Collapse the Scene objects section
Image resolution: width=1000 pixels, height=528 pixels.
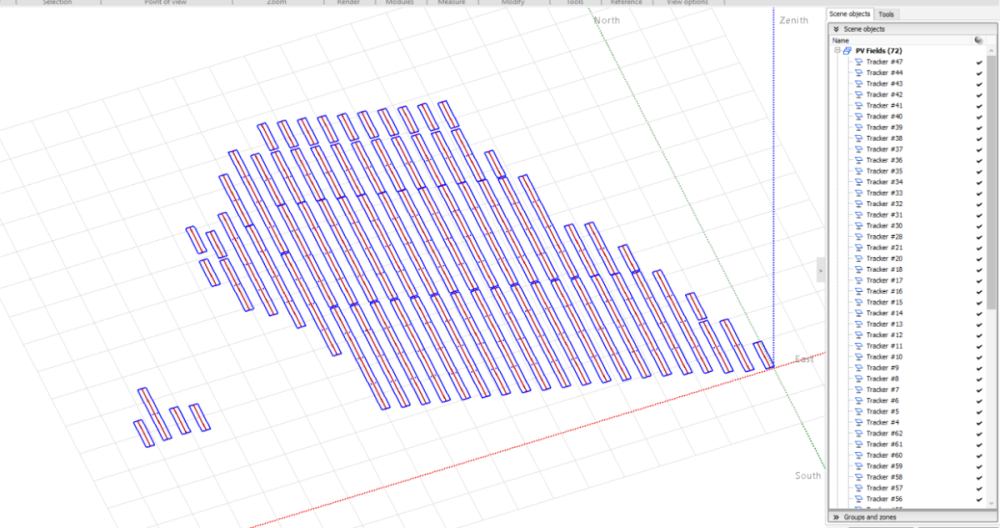[x=836, y=29]
